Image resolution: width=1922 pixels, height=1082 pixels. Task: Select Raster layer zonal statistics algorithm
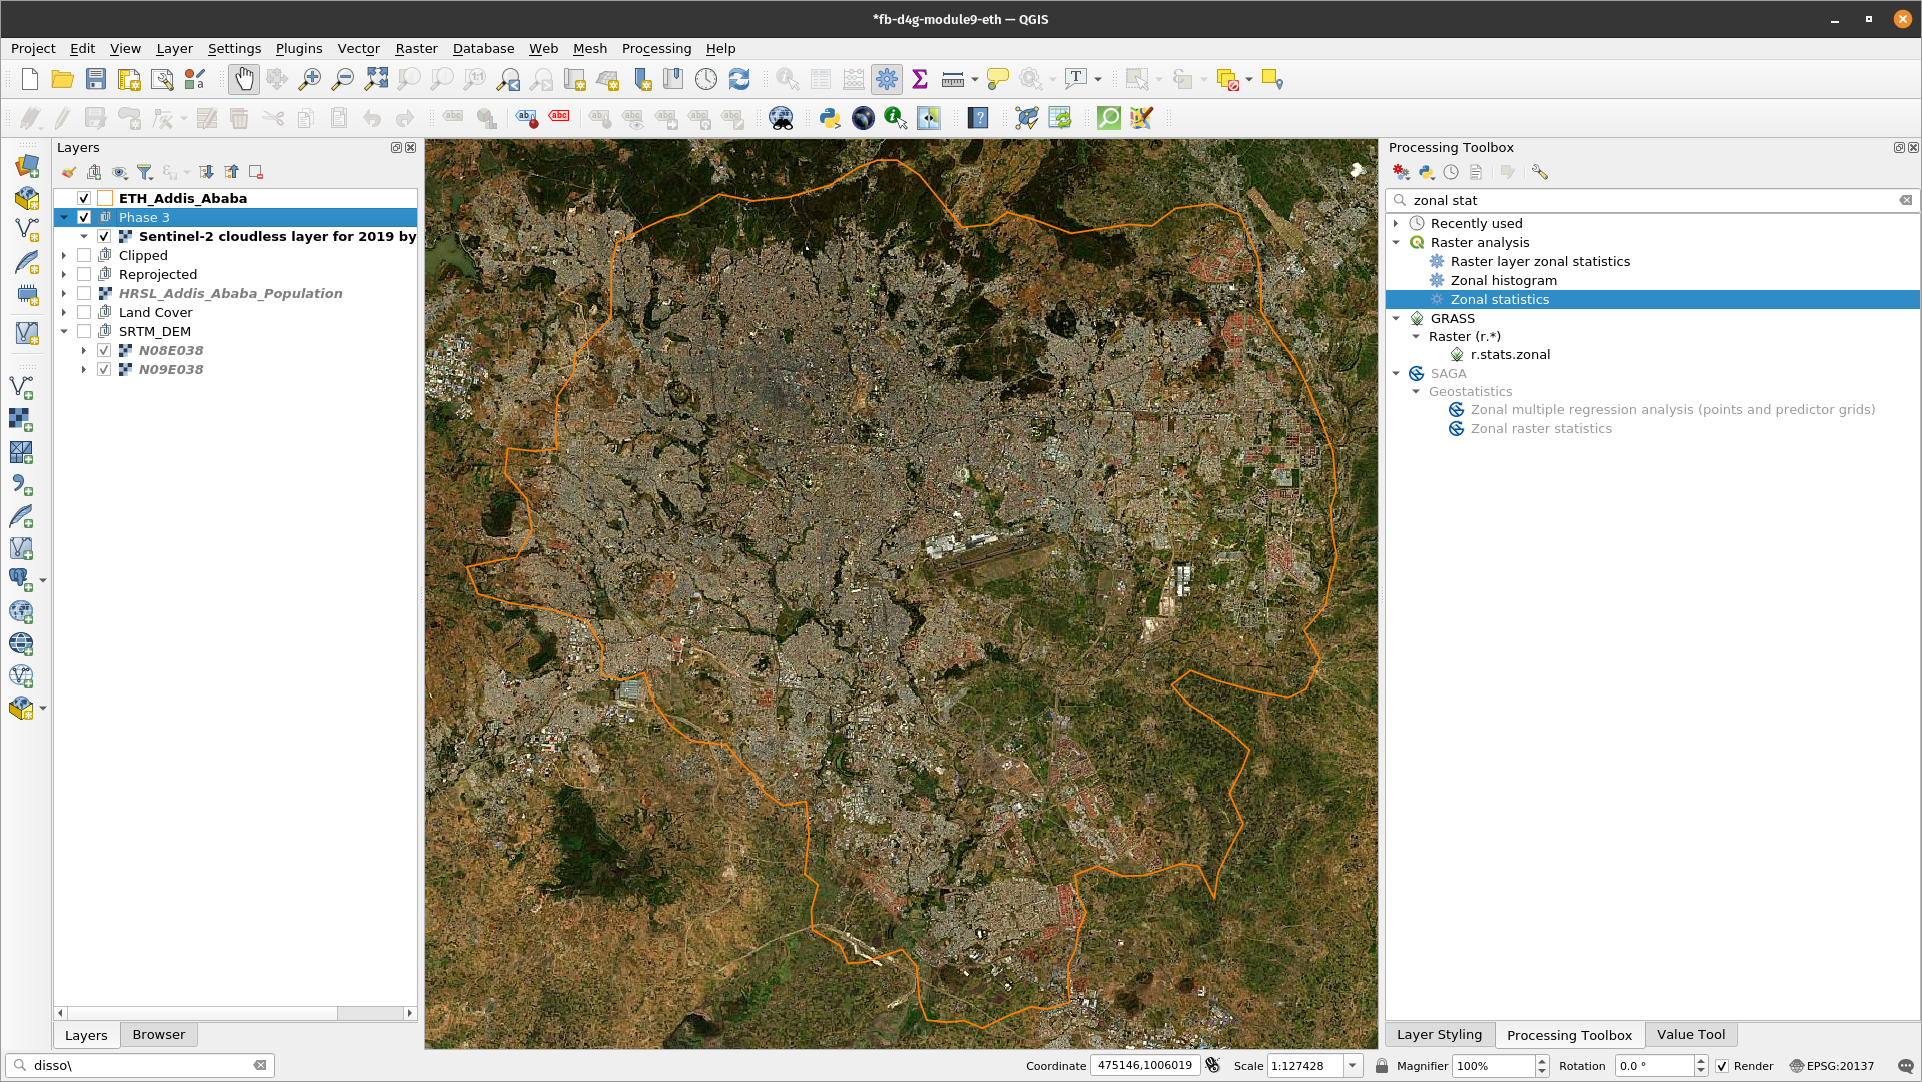coord(1540,261)
